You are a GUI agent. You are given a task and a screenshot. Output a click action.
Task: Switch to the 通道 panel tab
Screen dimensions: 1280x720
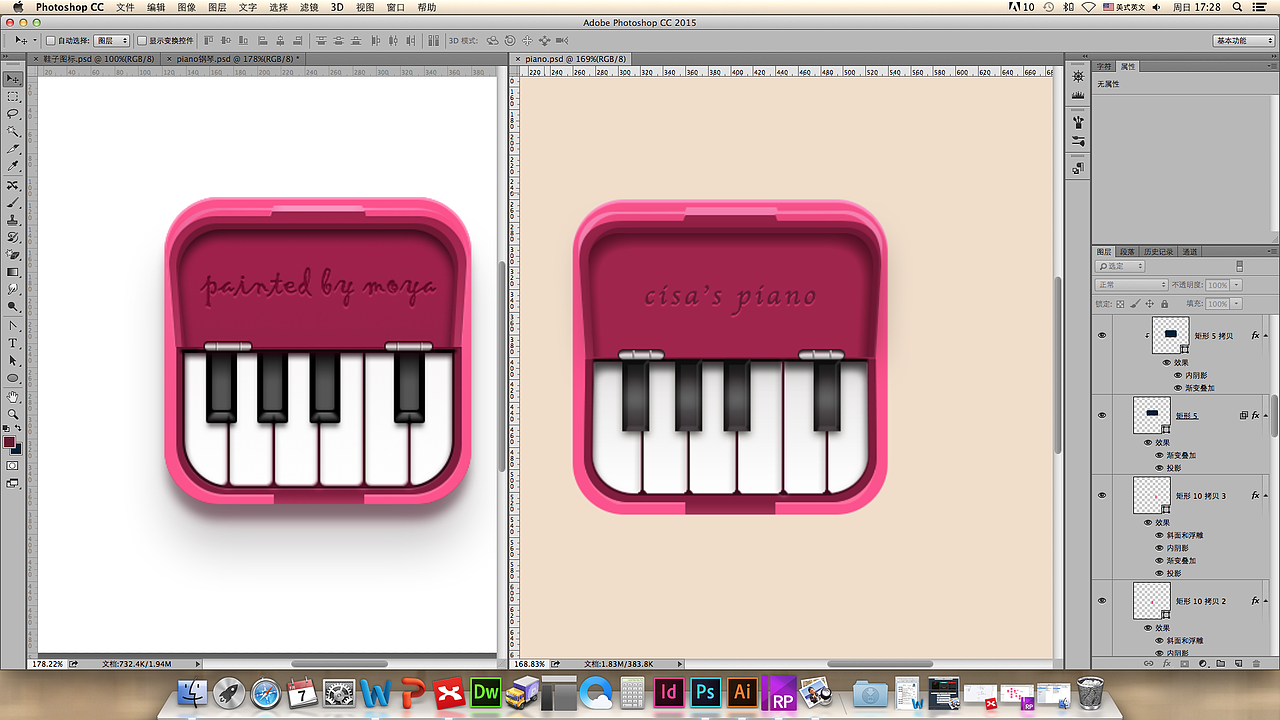1189,251
